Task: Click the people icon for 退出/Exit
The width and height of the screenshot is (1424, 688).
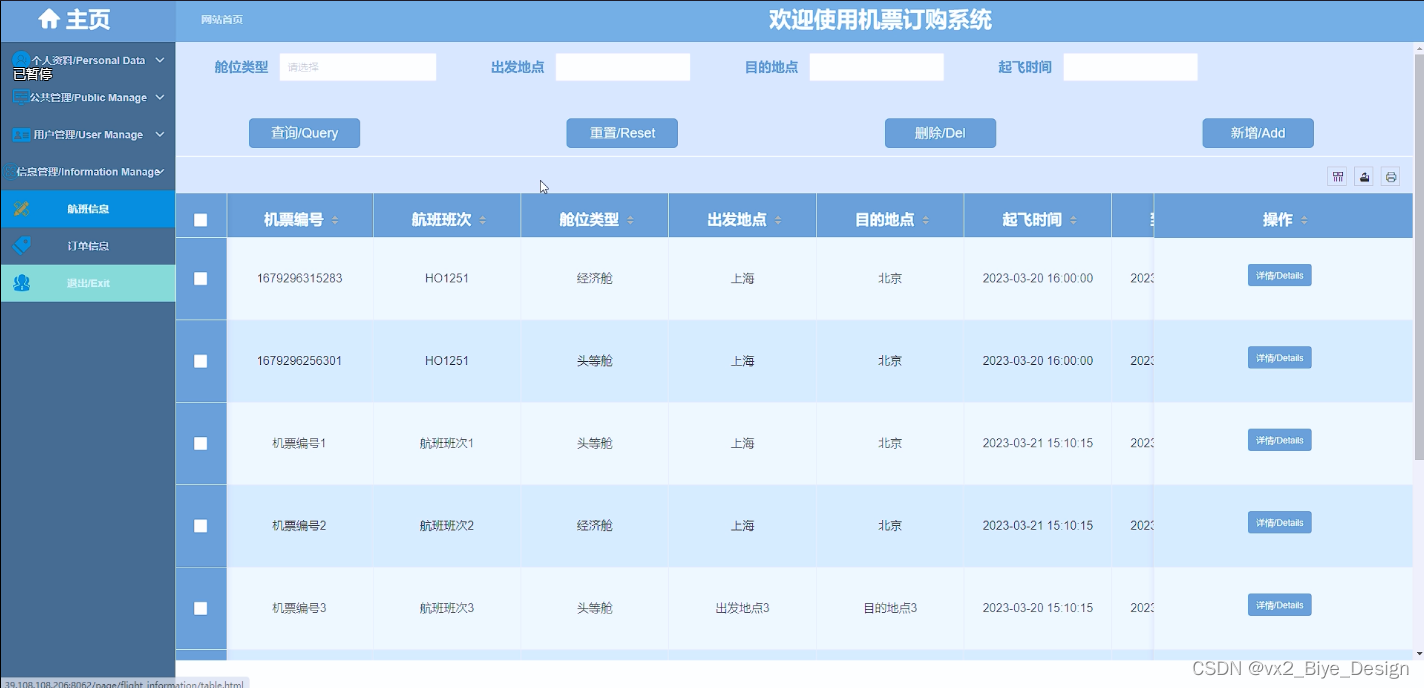Action: click(x=22, y=283)
